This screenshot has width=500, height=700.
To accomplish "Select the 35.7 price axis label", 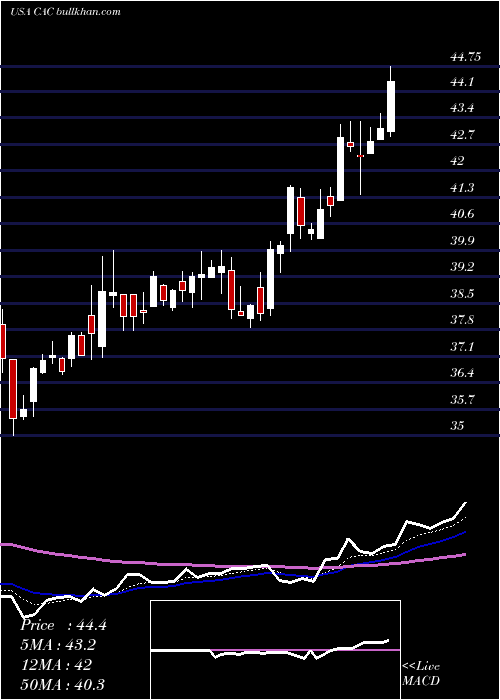I will [462, 400].
